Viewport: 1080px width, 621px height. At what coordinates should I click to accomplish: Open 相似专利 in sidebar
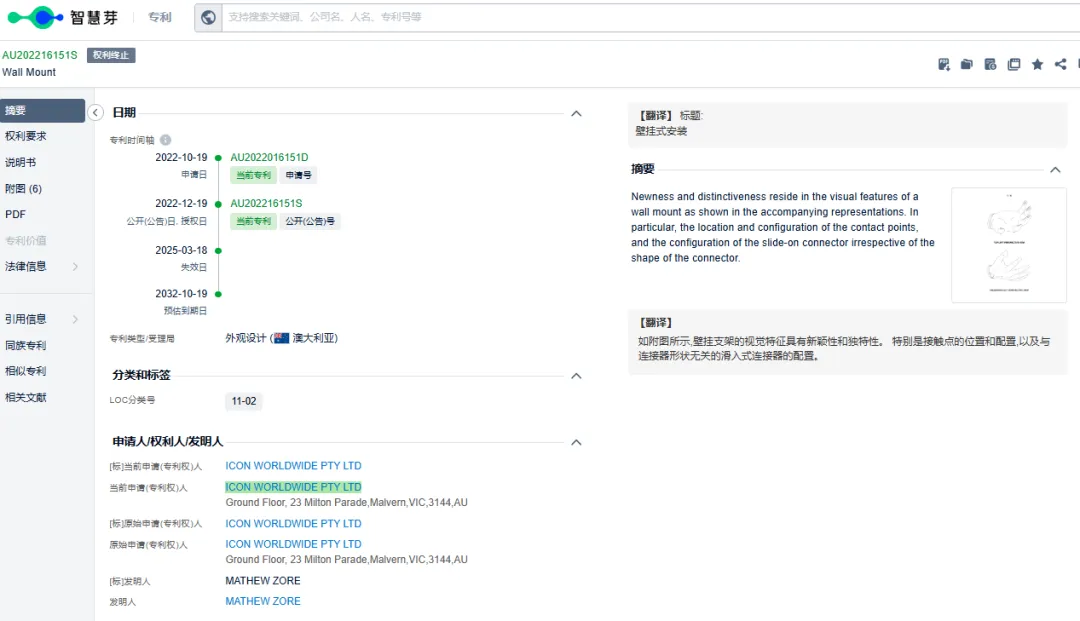(x=25, y=371)
